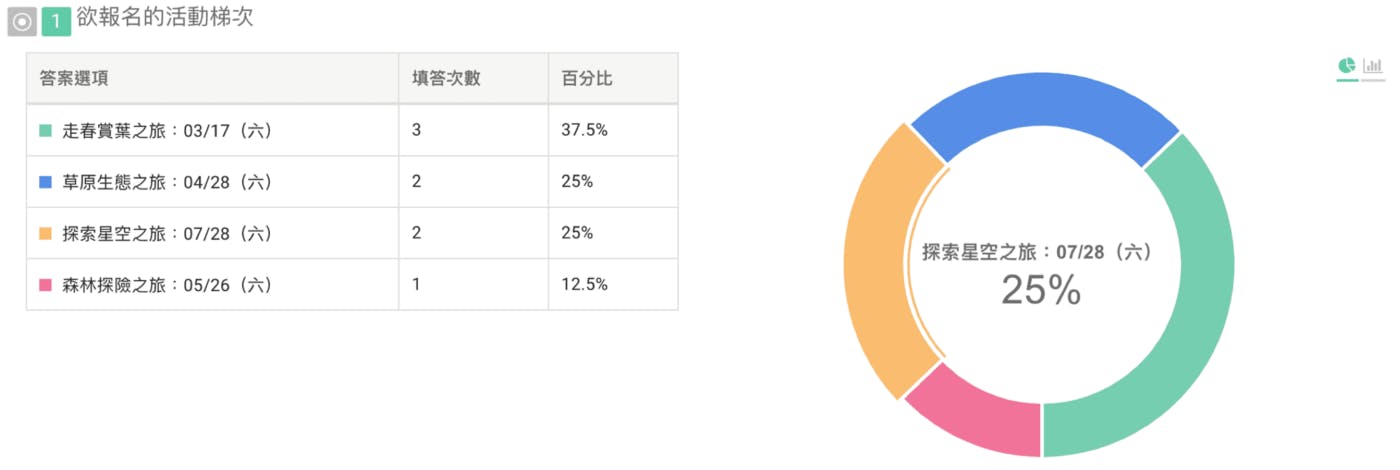Switch to bar chart view
Screen dimensions: 1400x470
click(x=1373, y=66)
